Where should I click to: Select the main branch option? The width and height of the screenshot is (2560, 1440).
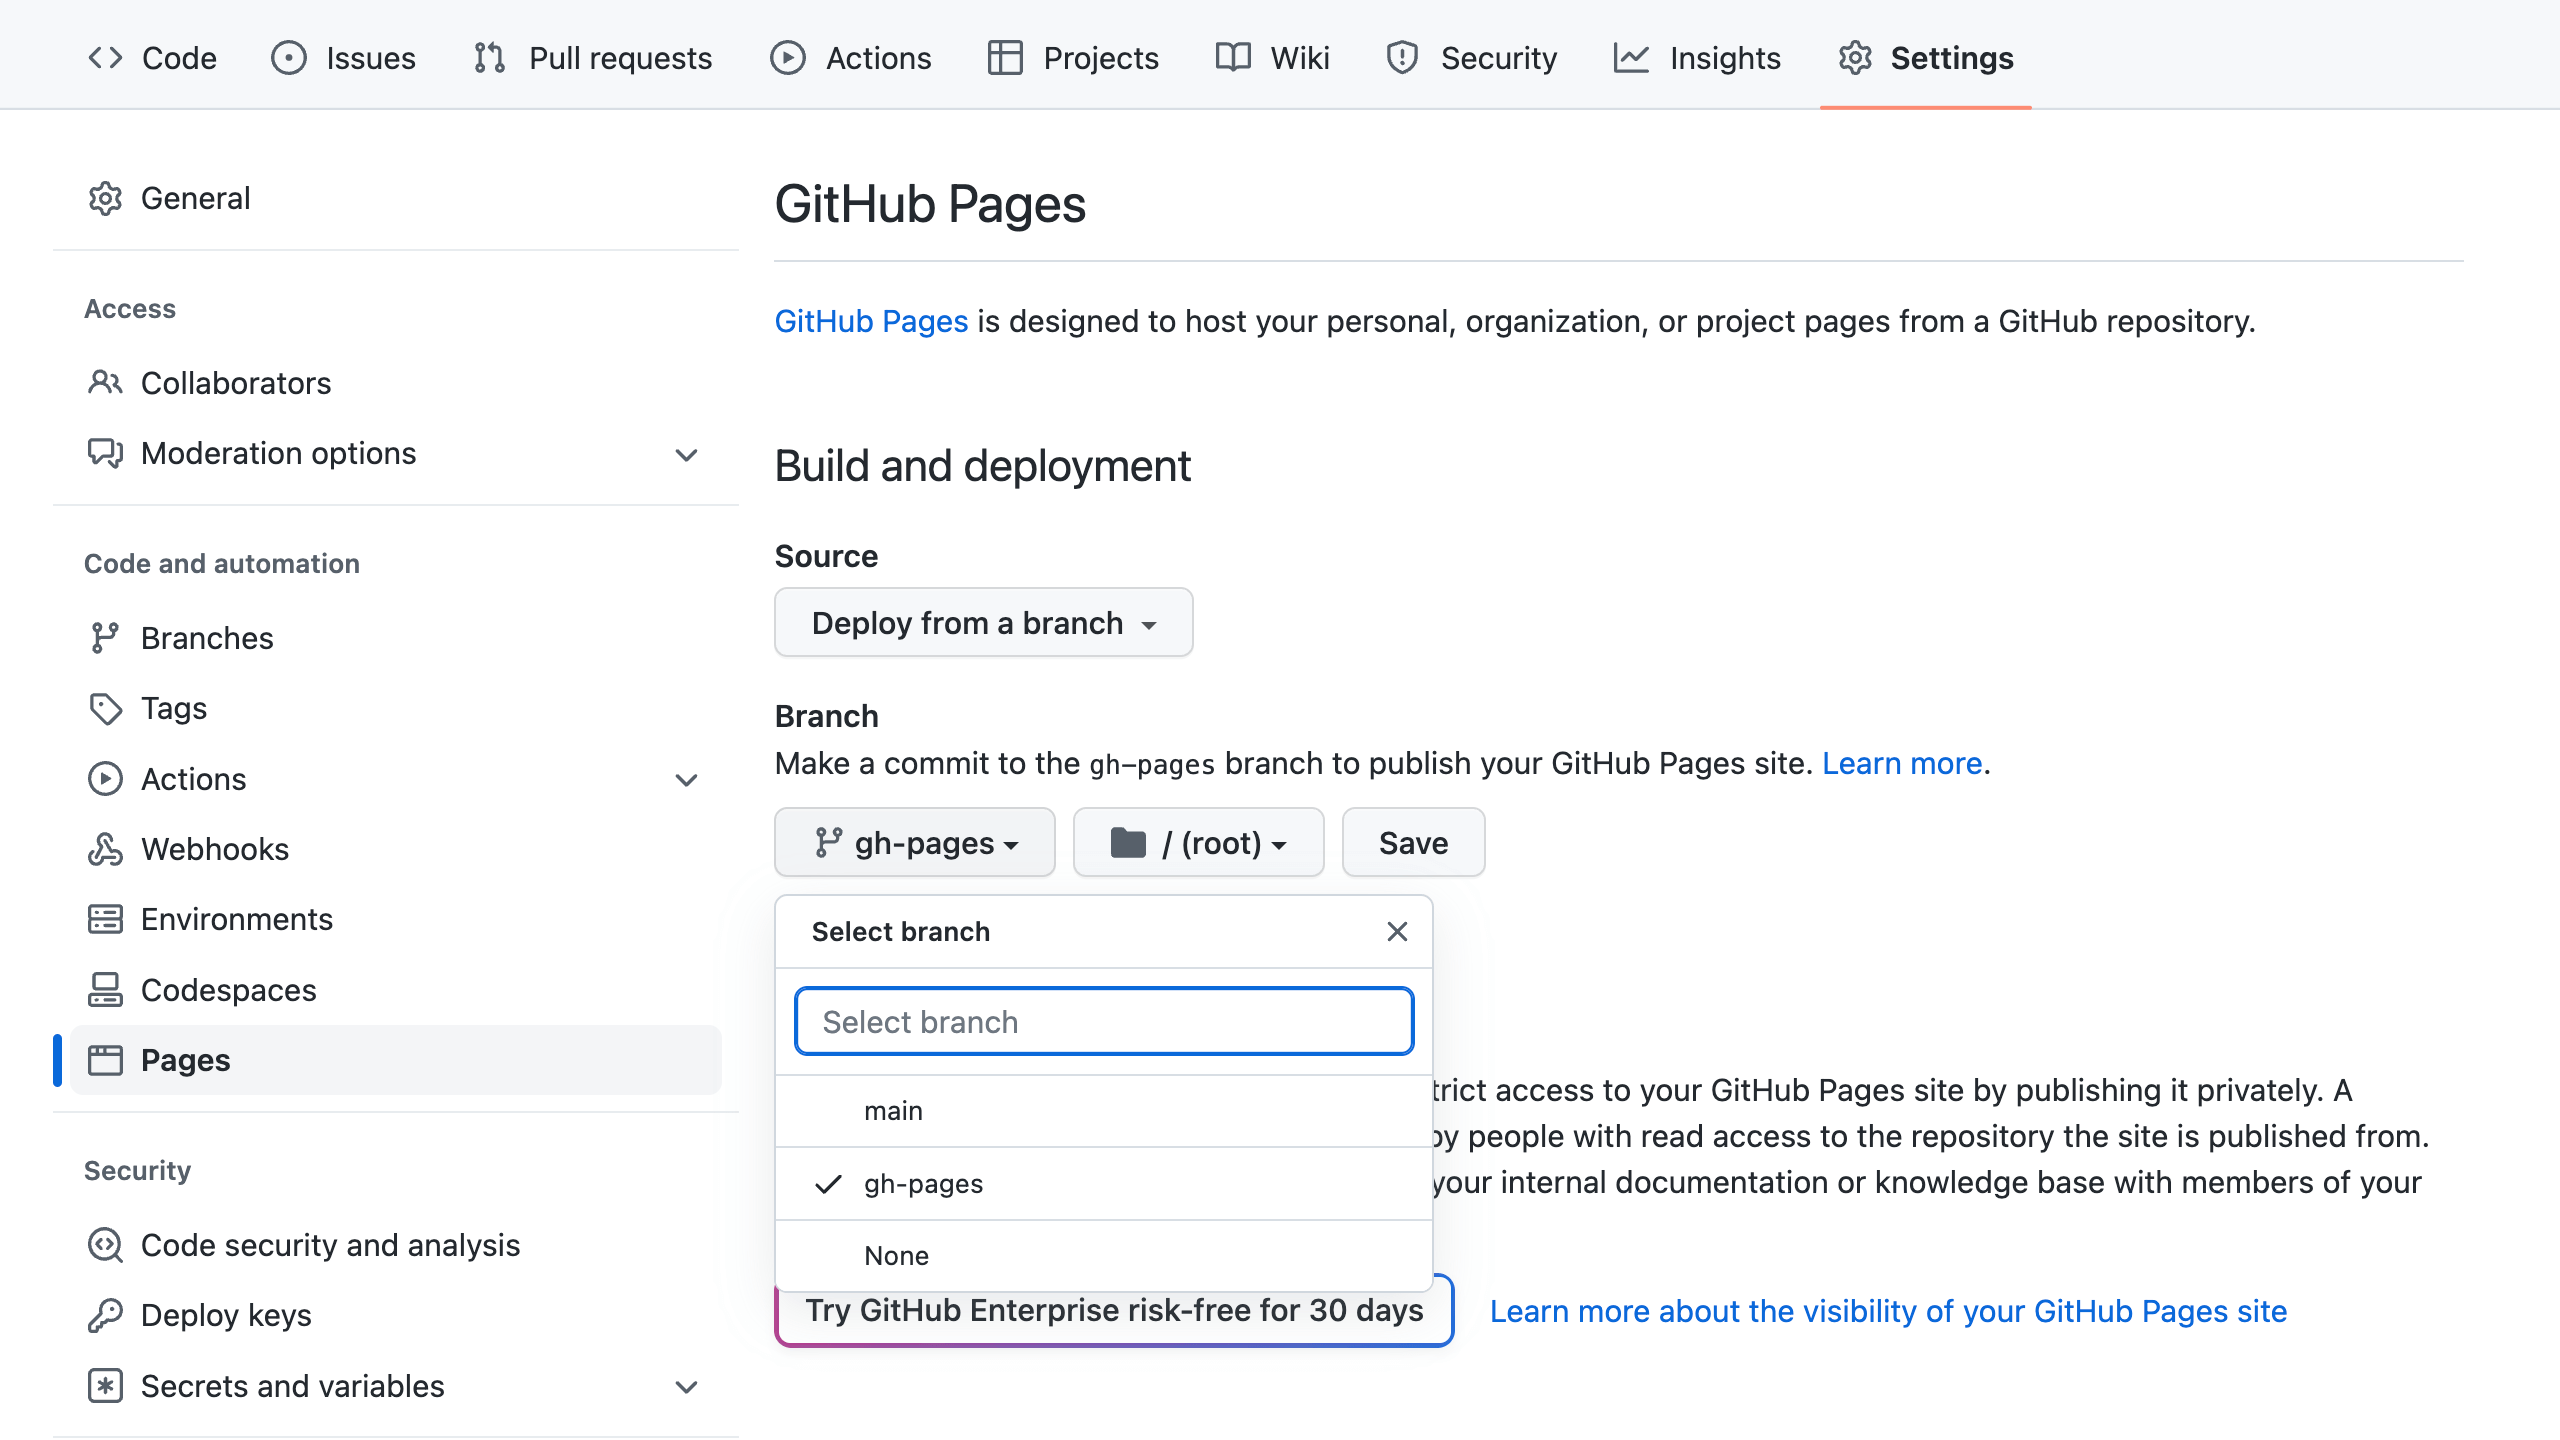(1104, 1111)
